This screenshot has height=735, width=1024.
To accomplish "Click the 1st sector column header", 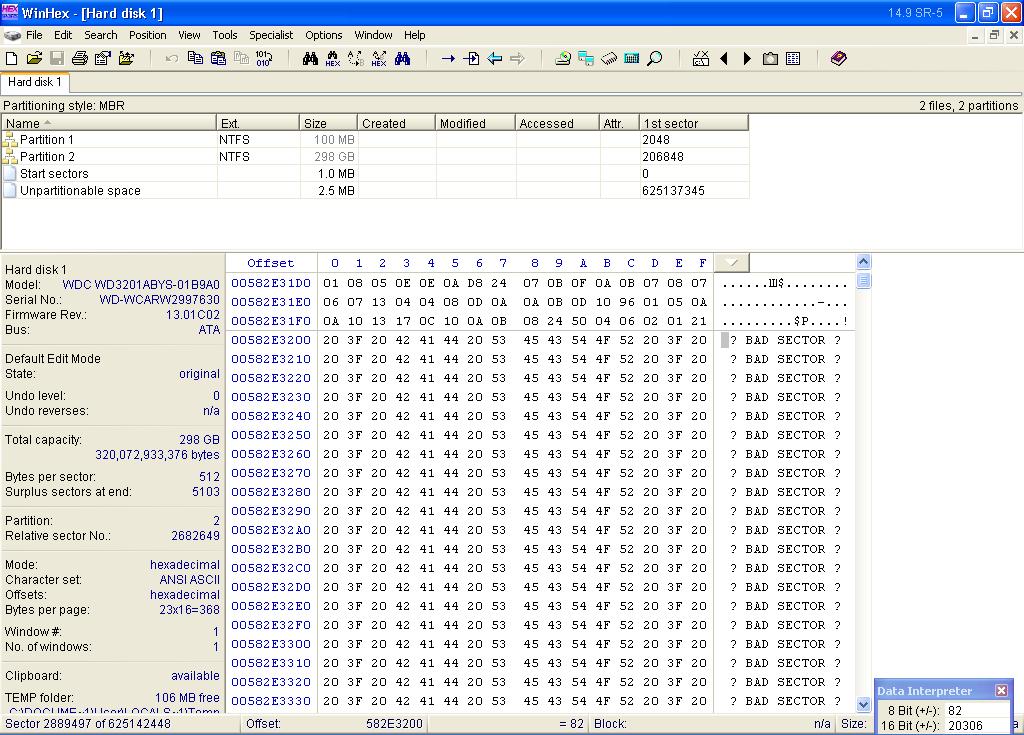I will pos(694,123).
